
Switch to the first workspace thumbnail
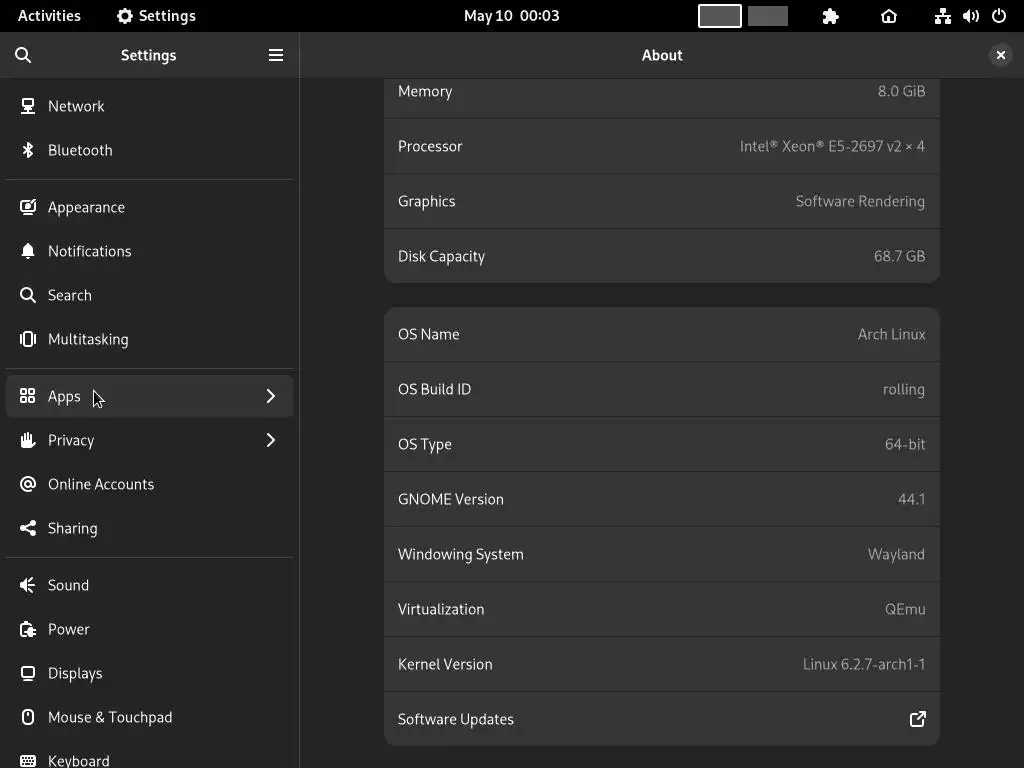pos(720,16)
